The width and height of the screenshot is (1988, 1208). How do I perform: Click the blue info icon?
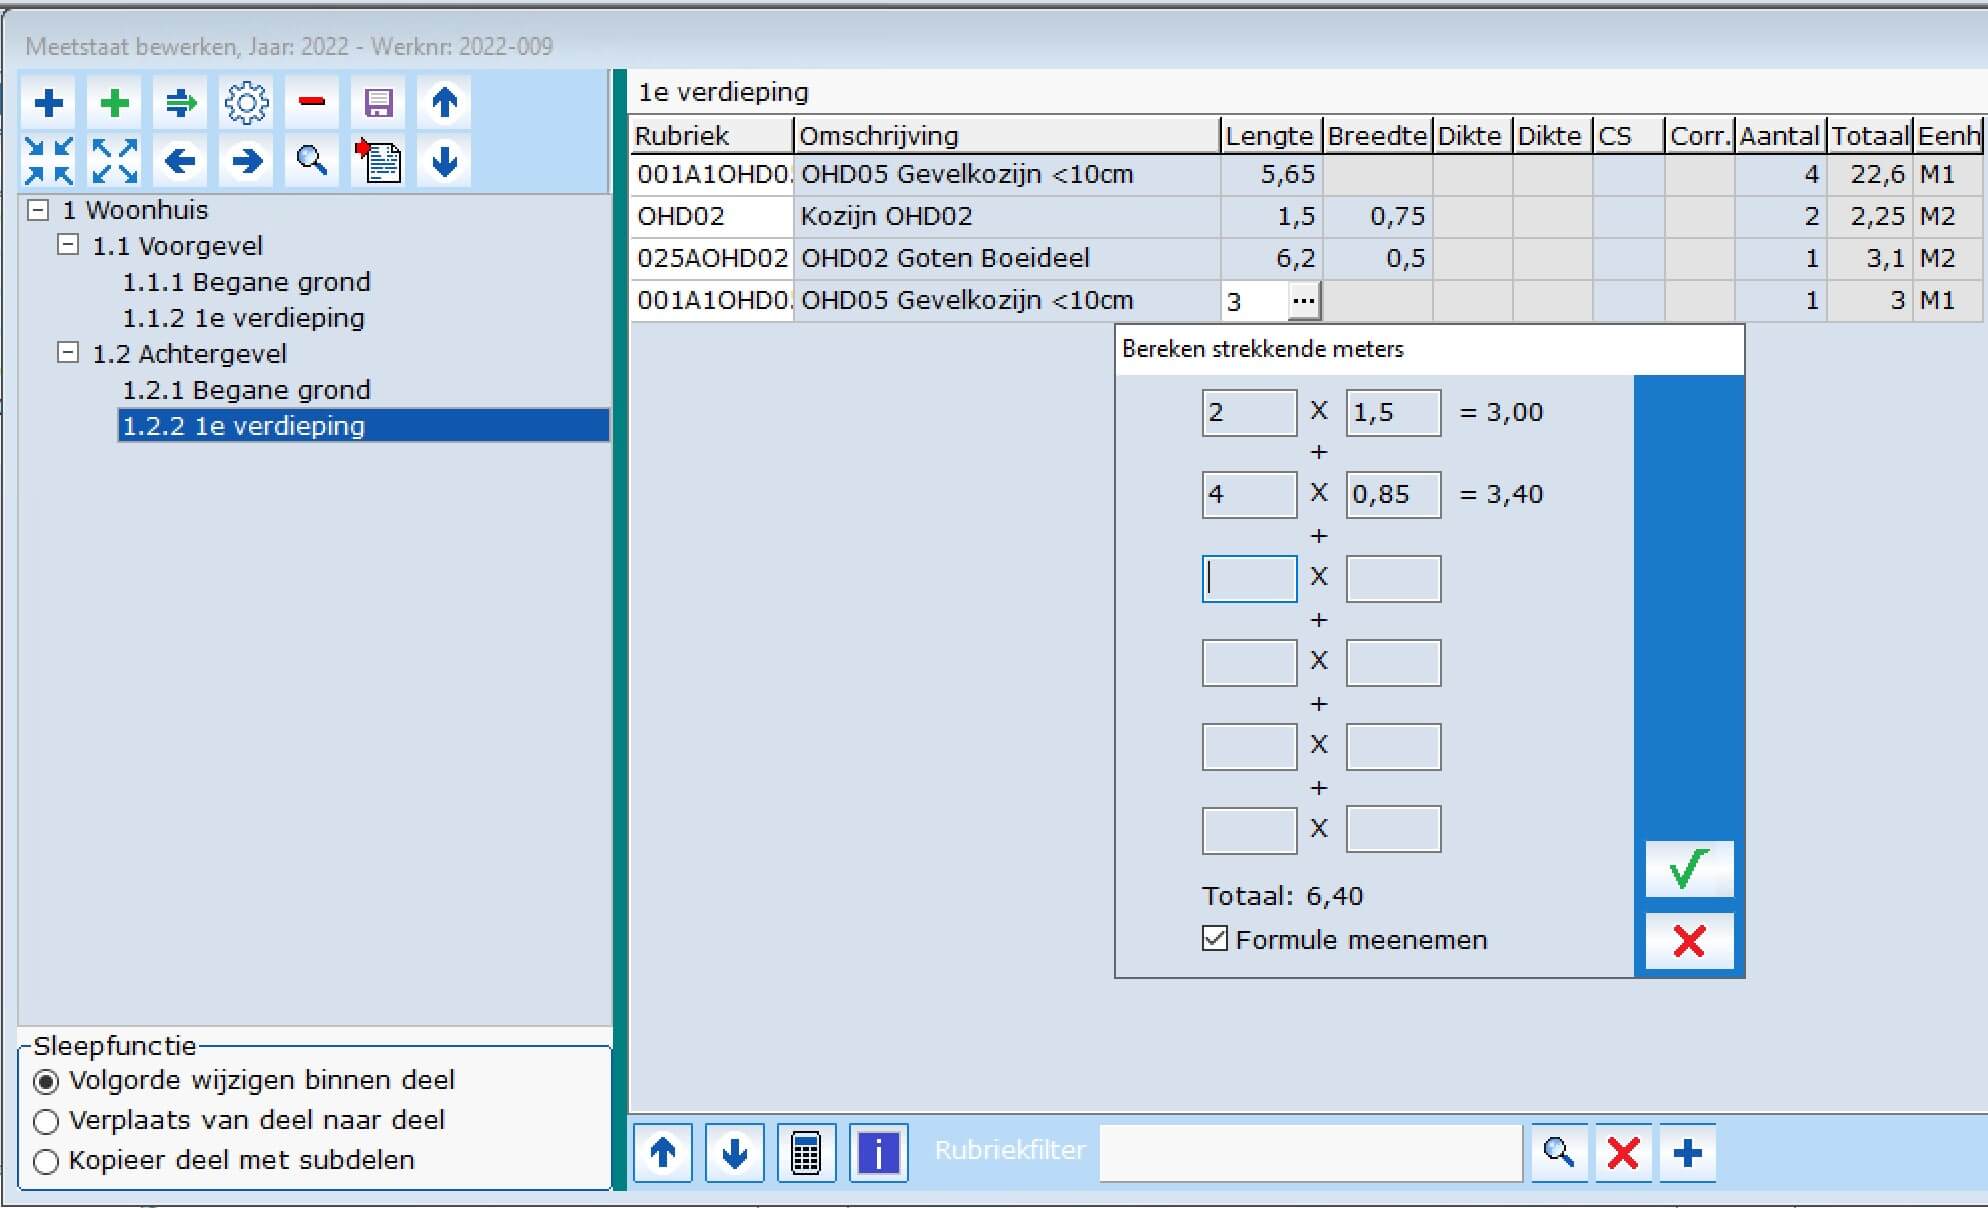pos(878,1153)
